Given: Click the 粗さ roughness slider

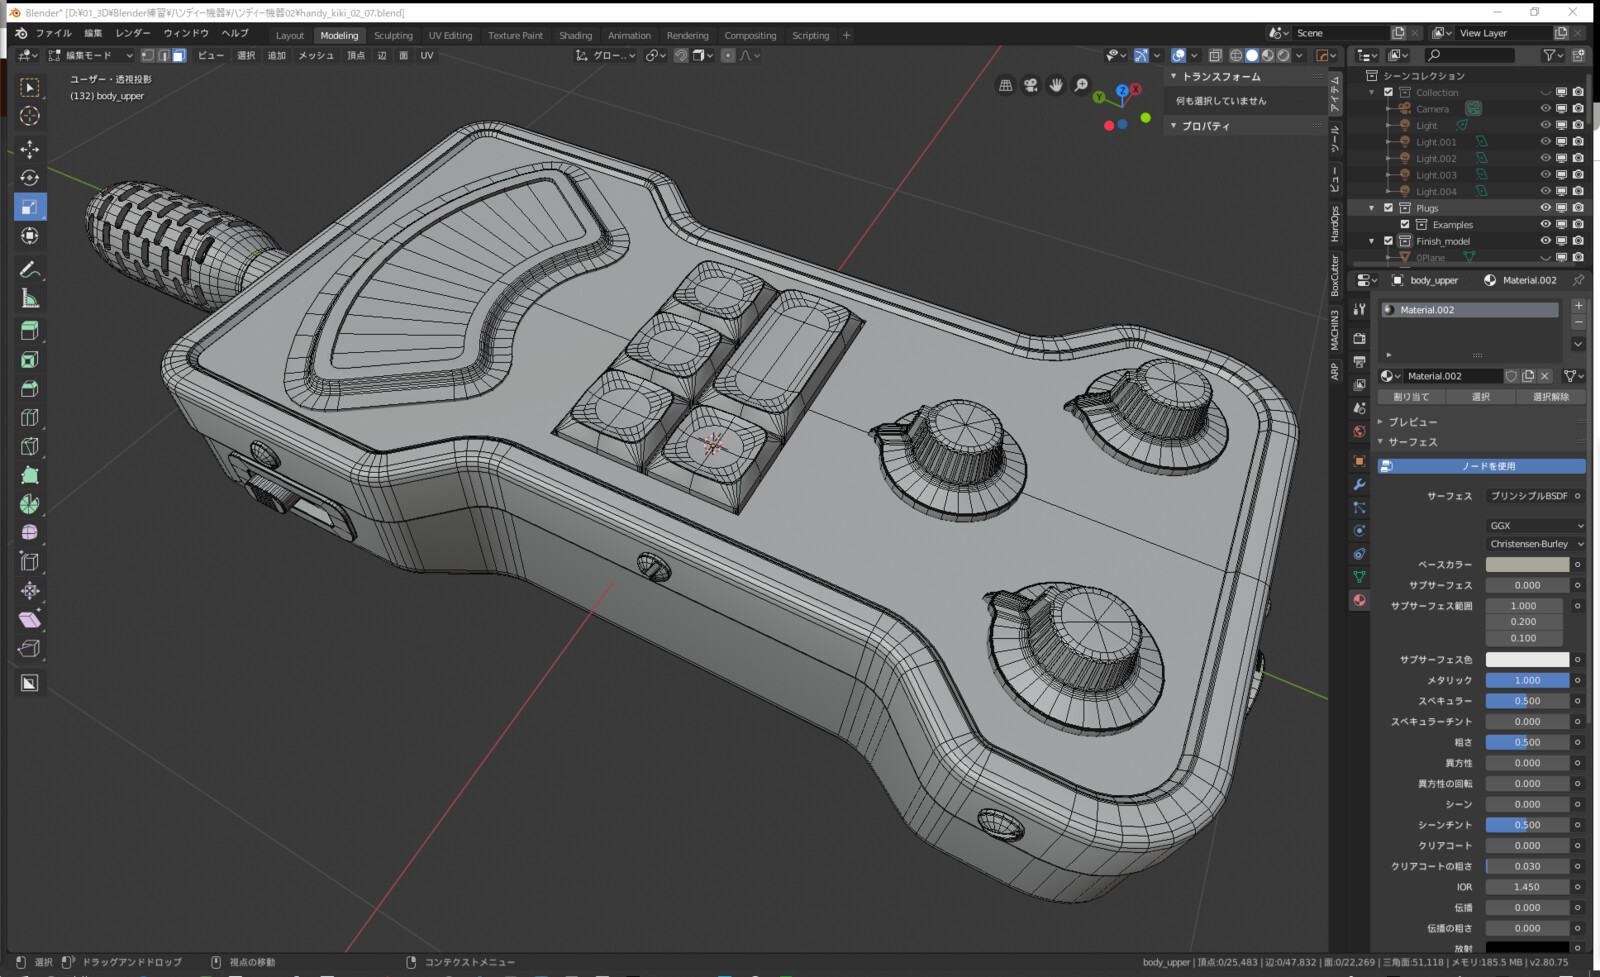Looking at the screenshot, I should 1527,743.
